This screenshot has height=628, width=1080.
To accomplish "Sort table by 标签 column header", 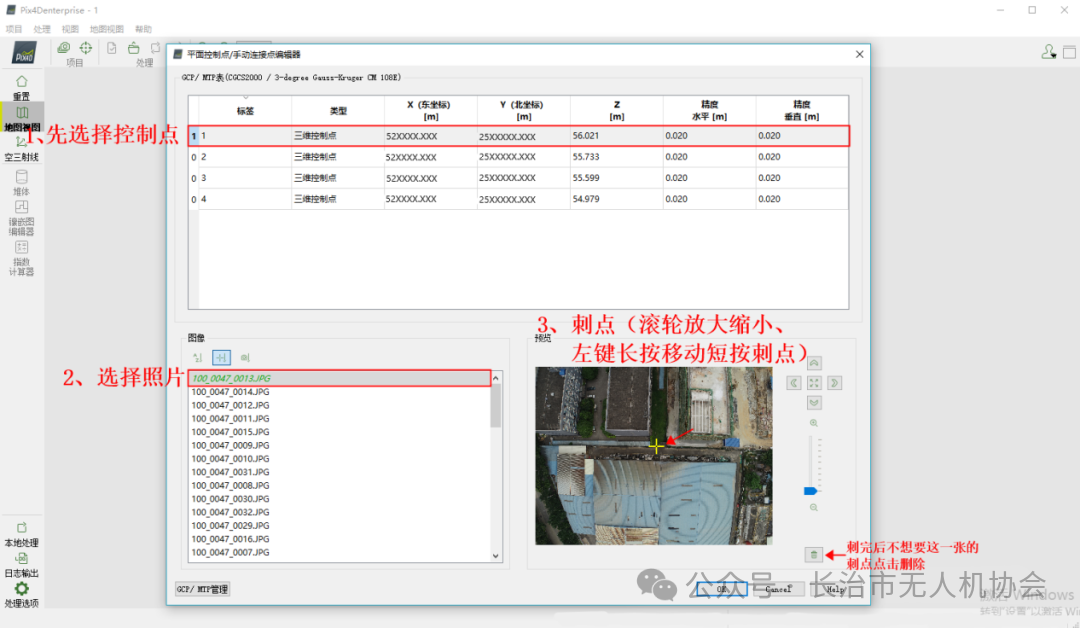I will (245, 111).
